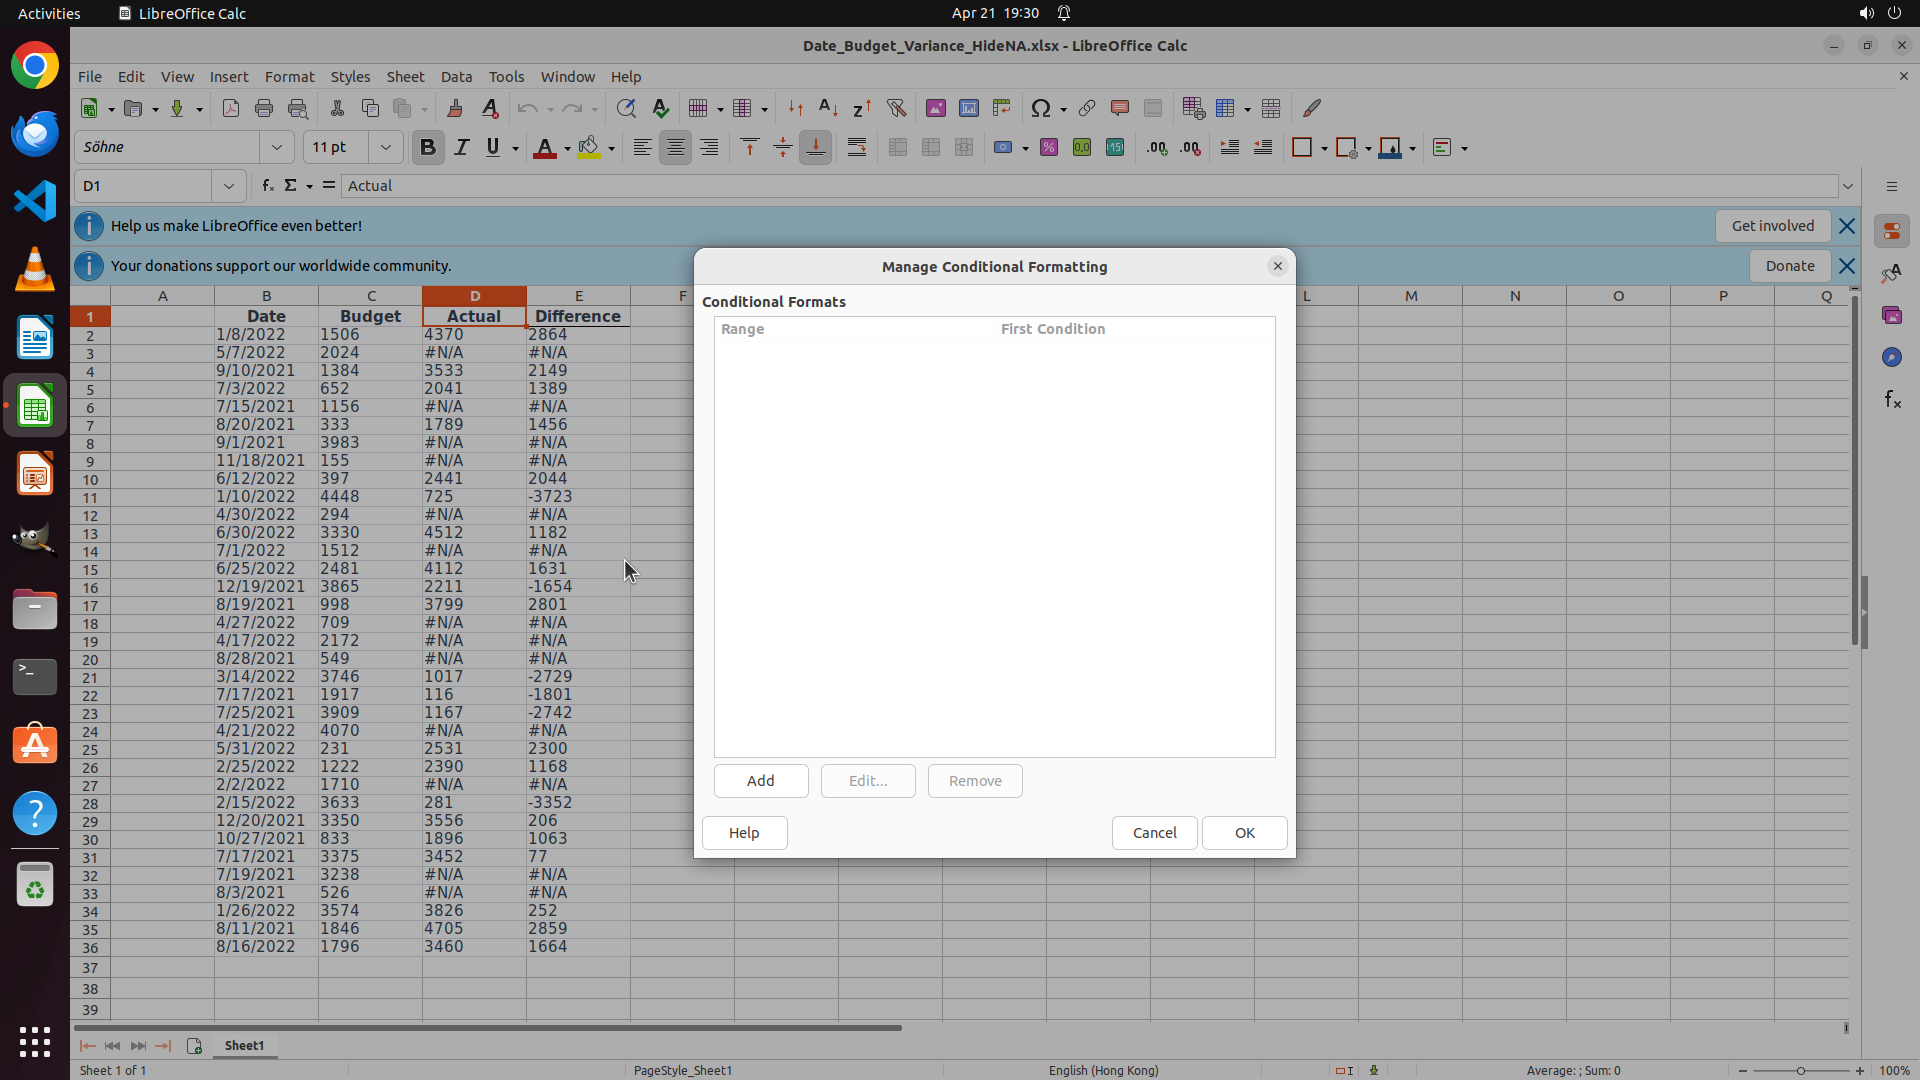This screenshot has width=1920, height=1080.
Task: Click the Sort Ascending toolbar icon
Action: 828,108
